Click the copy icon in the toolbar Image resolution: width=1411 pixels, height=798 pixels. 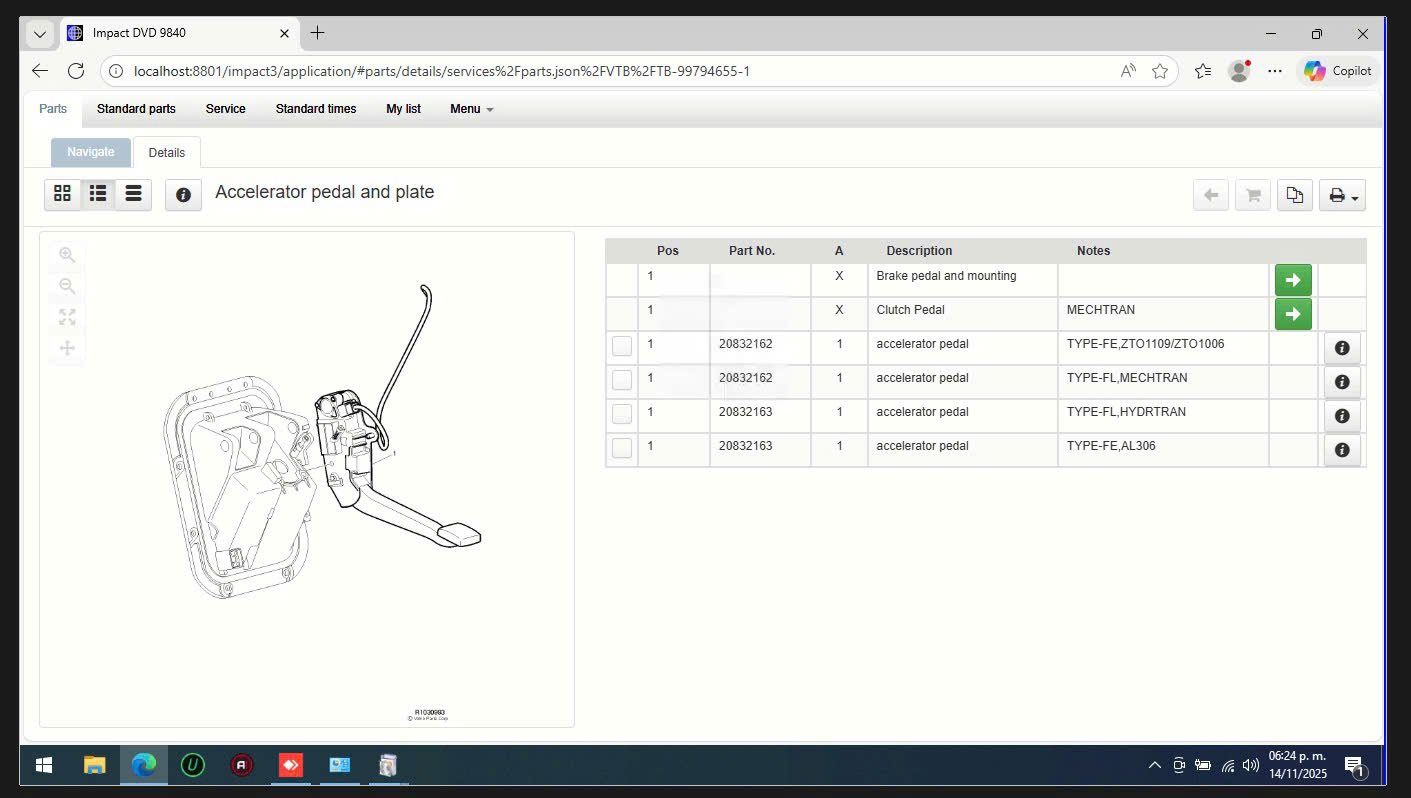[x=1295, y=195]
